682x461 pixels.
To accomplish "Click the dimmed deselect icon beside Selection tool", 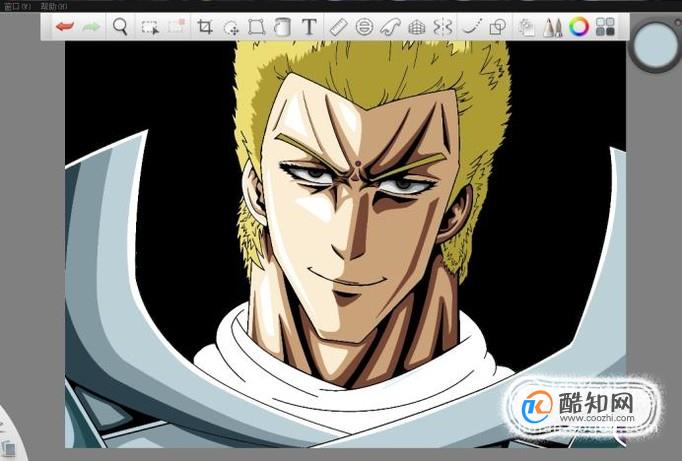I will point(177,27).
